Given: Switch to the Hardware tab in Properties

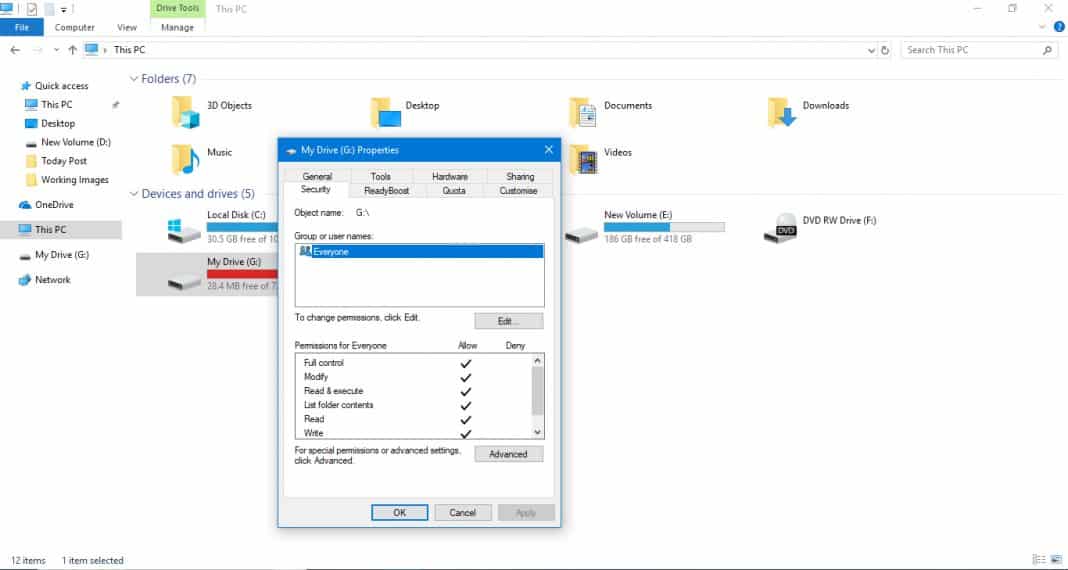Looking at the screenshot, I should click(450, 176).
